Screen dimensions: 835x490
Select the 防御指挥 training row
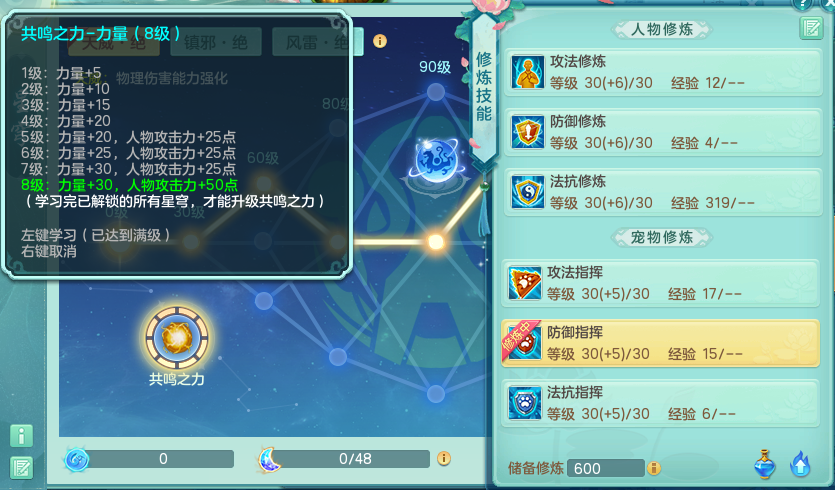660,344
